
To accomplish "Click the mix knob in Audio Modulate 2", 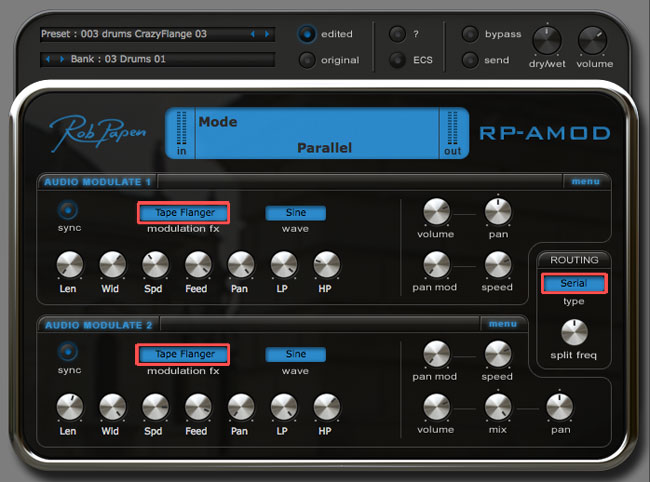I will coord(498,407).
